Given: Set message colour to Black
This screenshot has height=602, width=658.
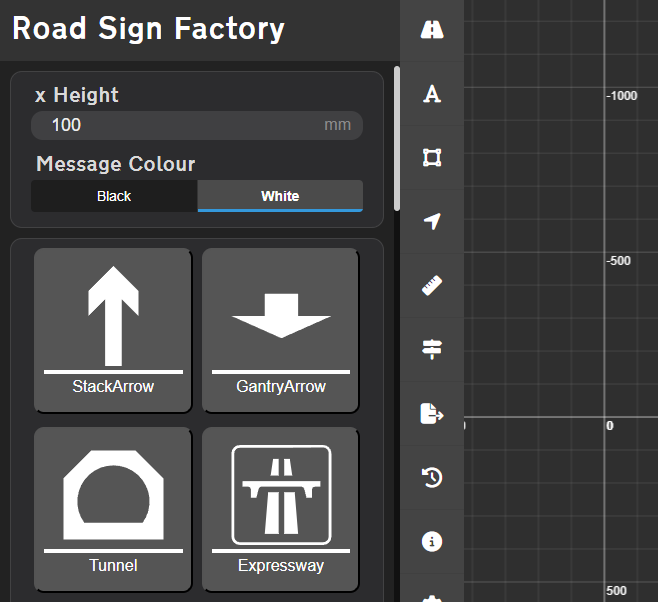Looking at the screenshot, I should point(114,196).
